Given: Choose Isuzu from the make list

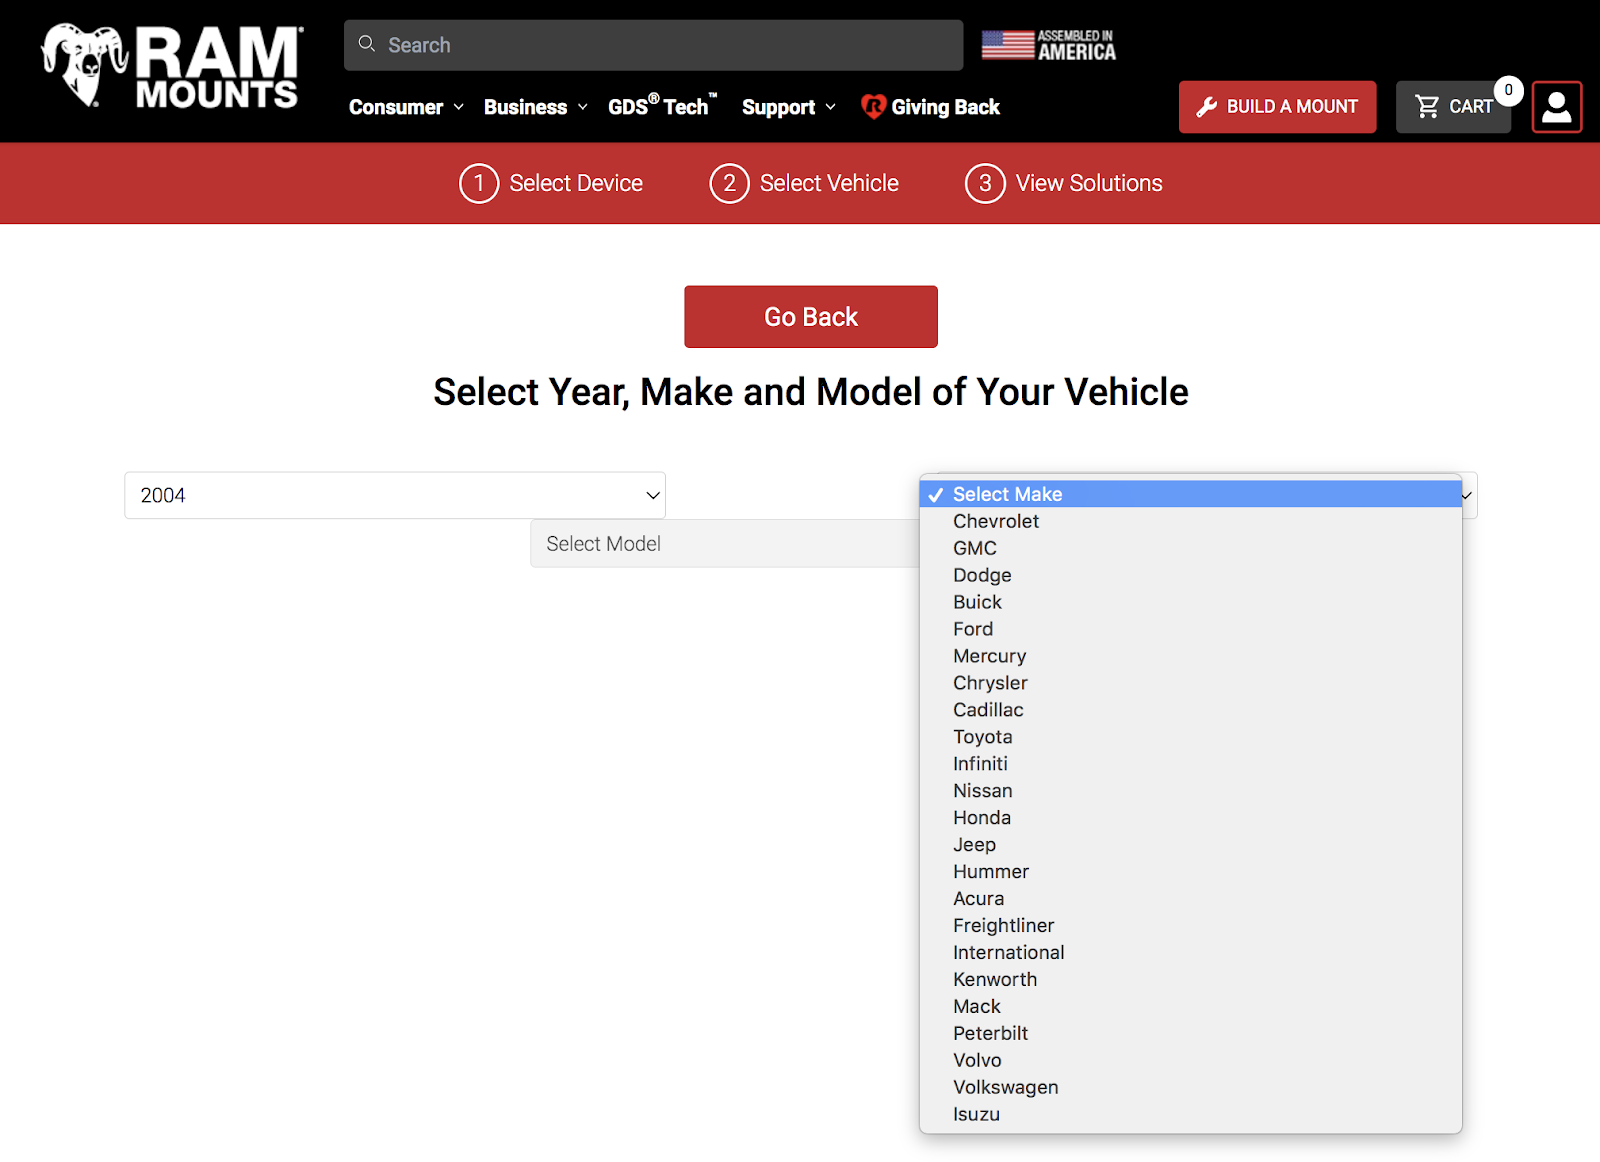Looking at the screenshot, I should click(x=1190, y=1115).
